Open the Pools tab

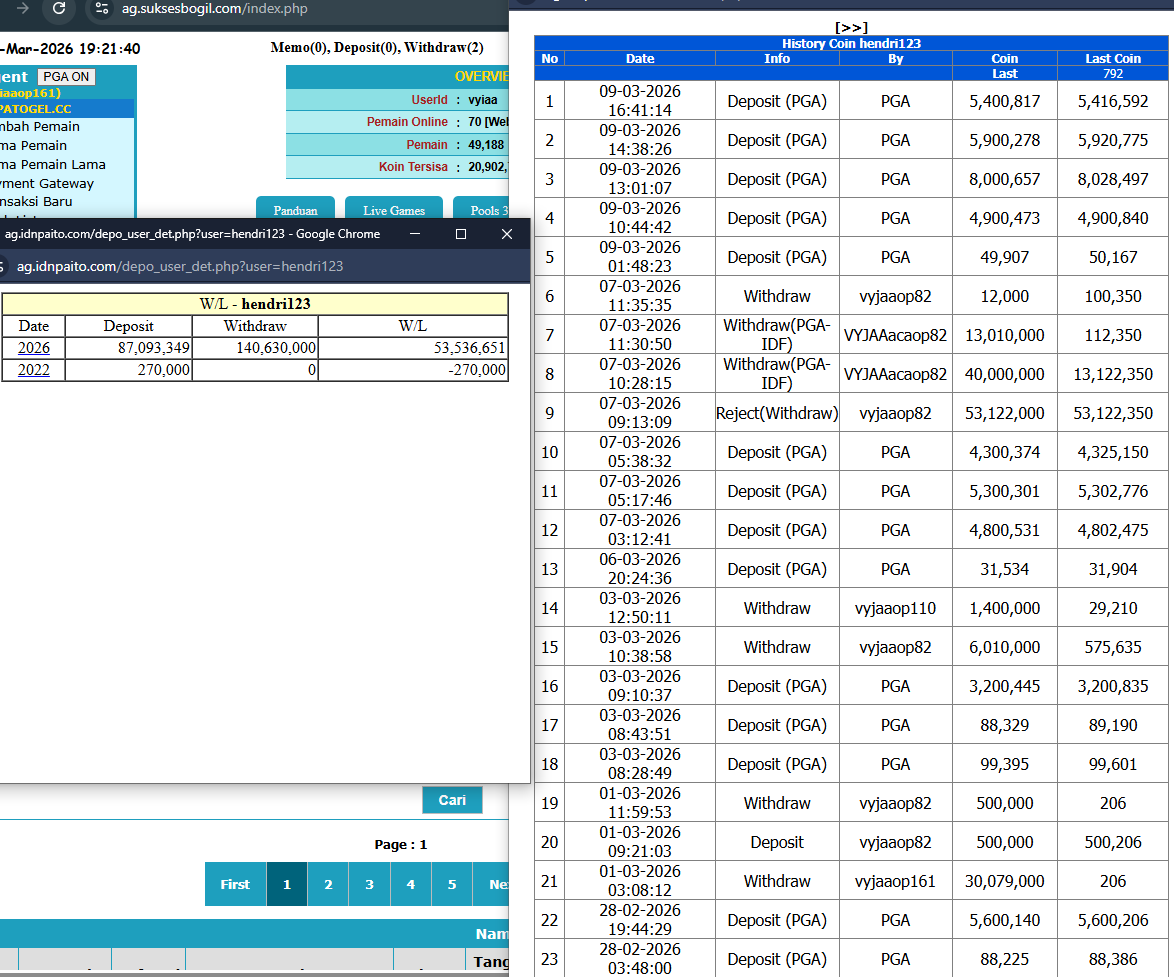[x=481, y=209]
